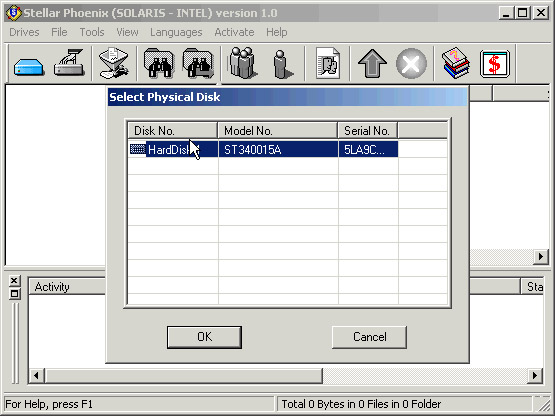This screenshot has height=416, width=555.
Task: Click activity panel scroll left arrow
Action: (x=36, y=375)
